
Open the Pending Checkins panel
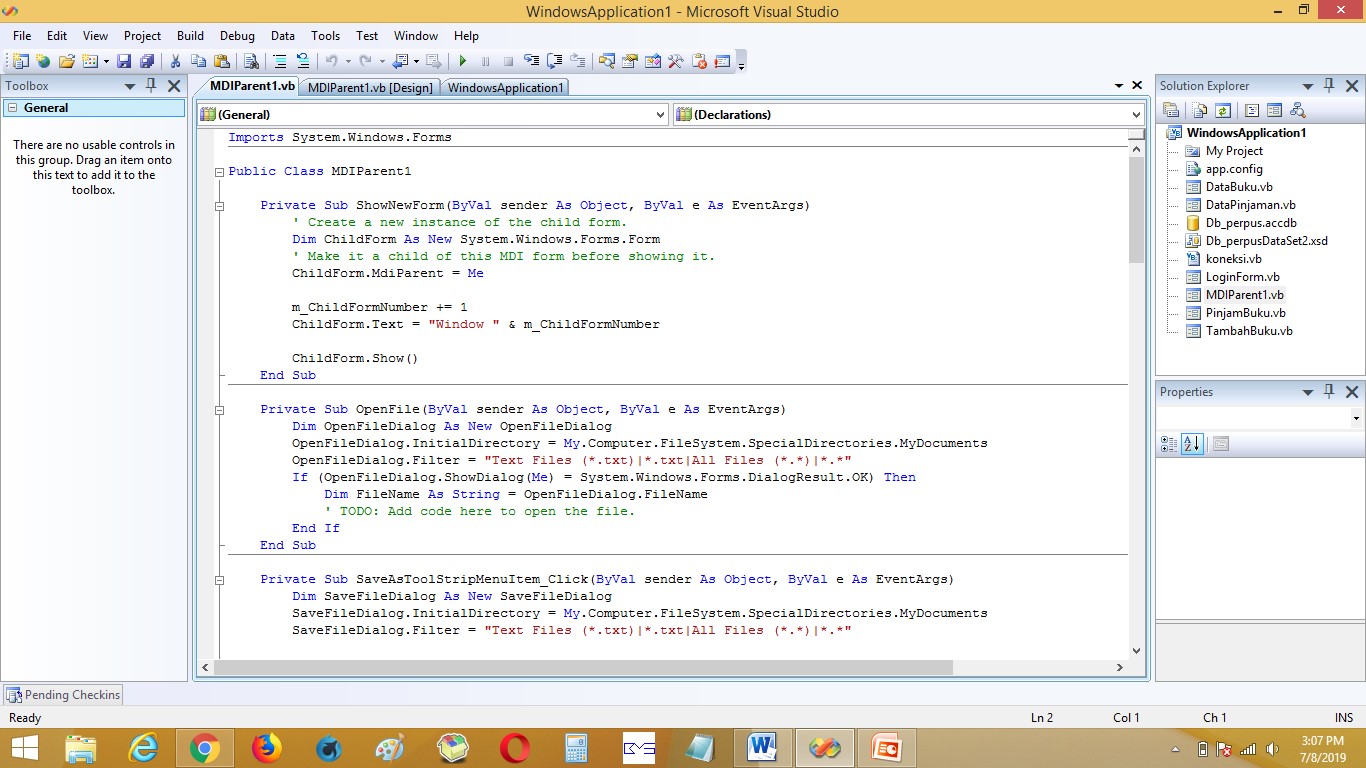pos(62,694)
